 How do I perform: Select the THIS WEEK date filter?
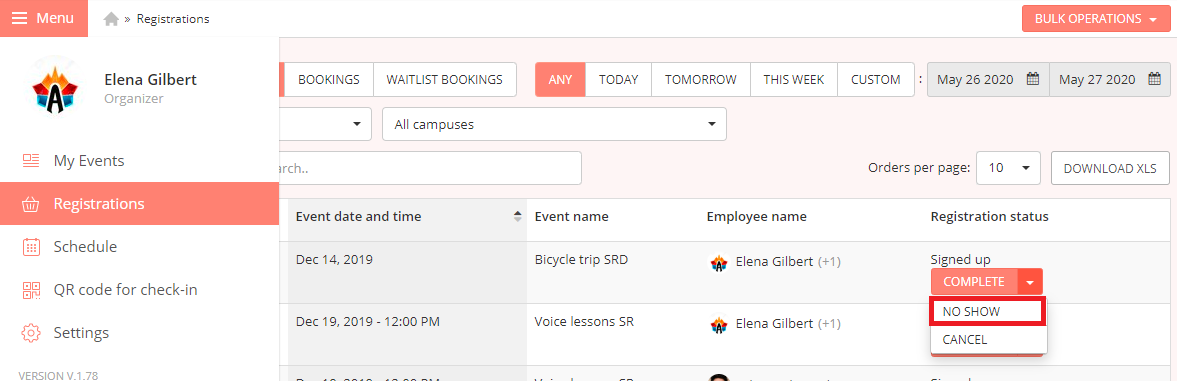[793, 80]
